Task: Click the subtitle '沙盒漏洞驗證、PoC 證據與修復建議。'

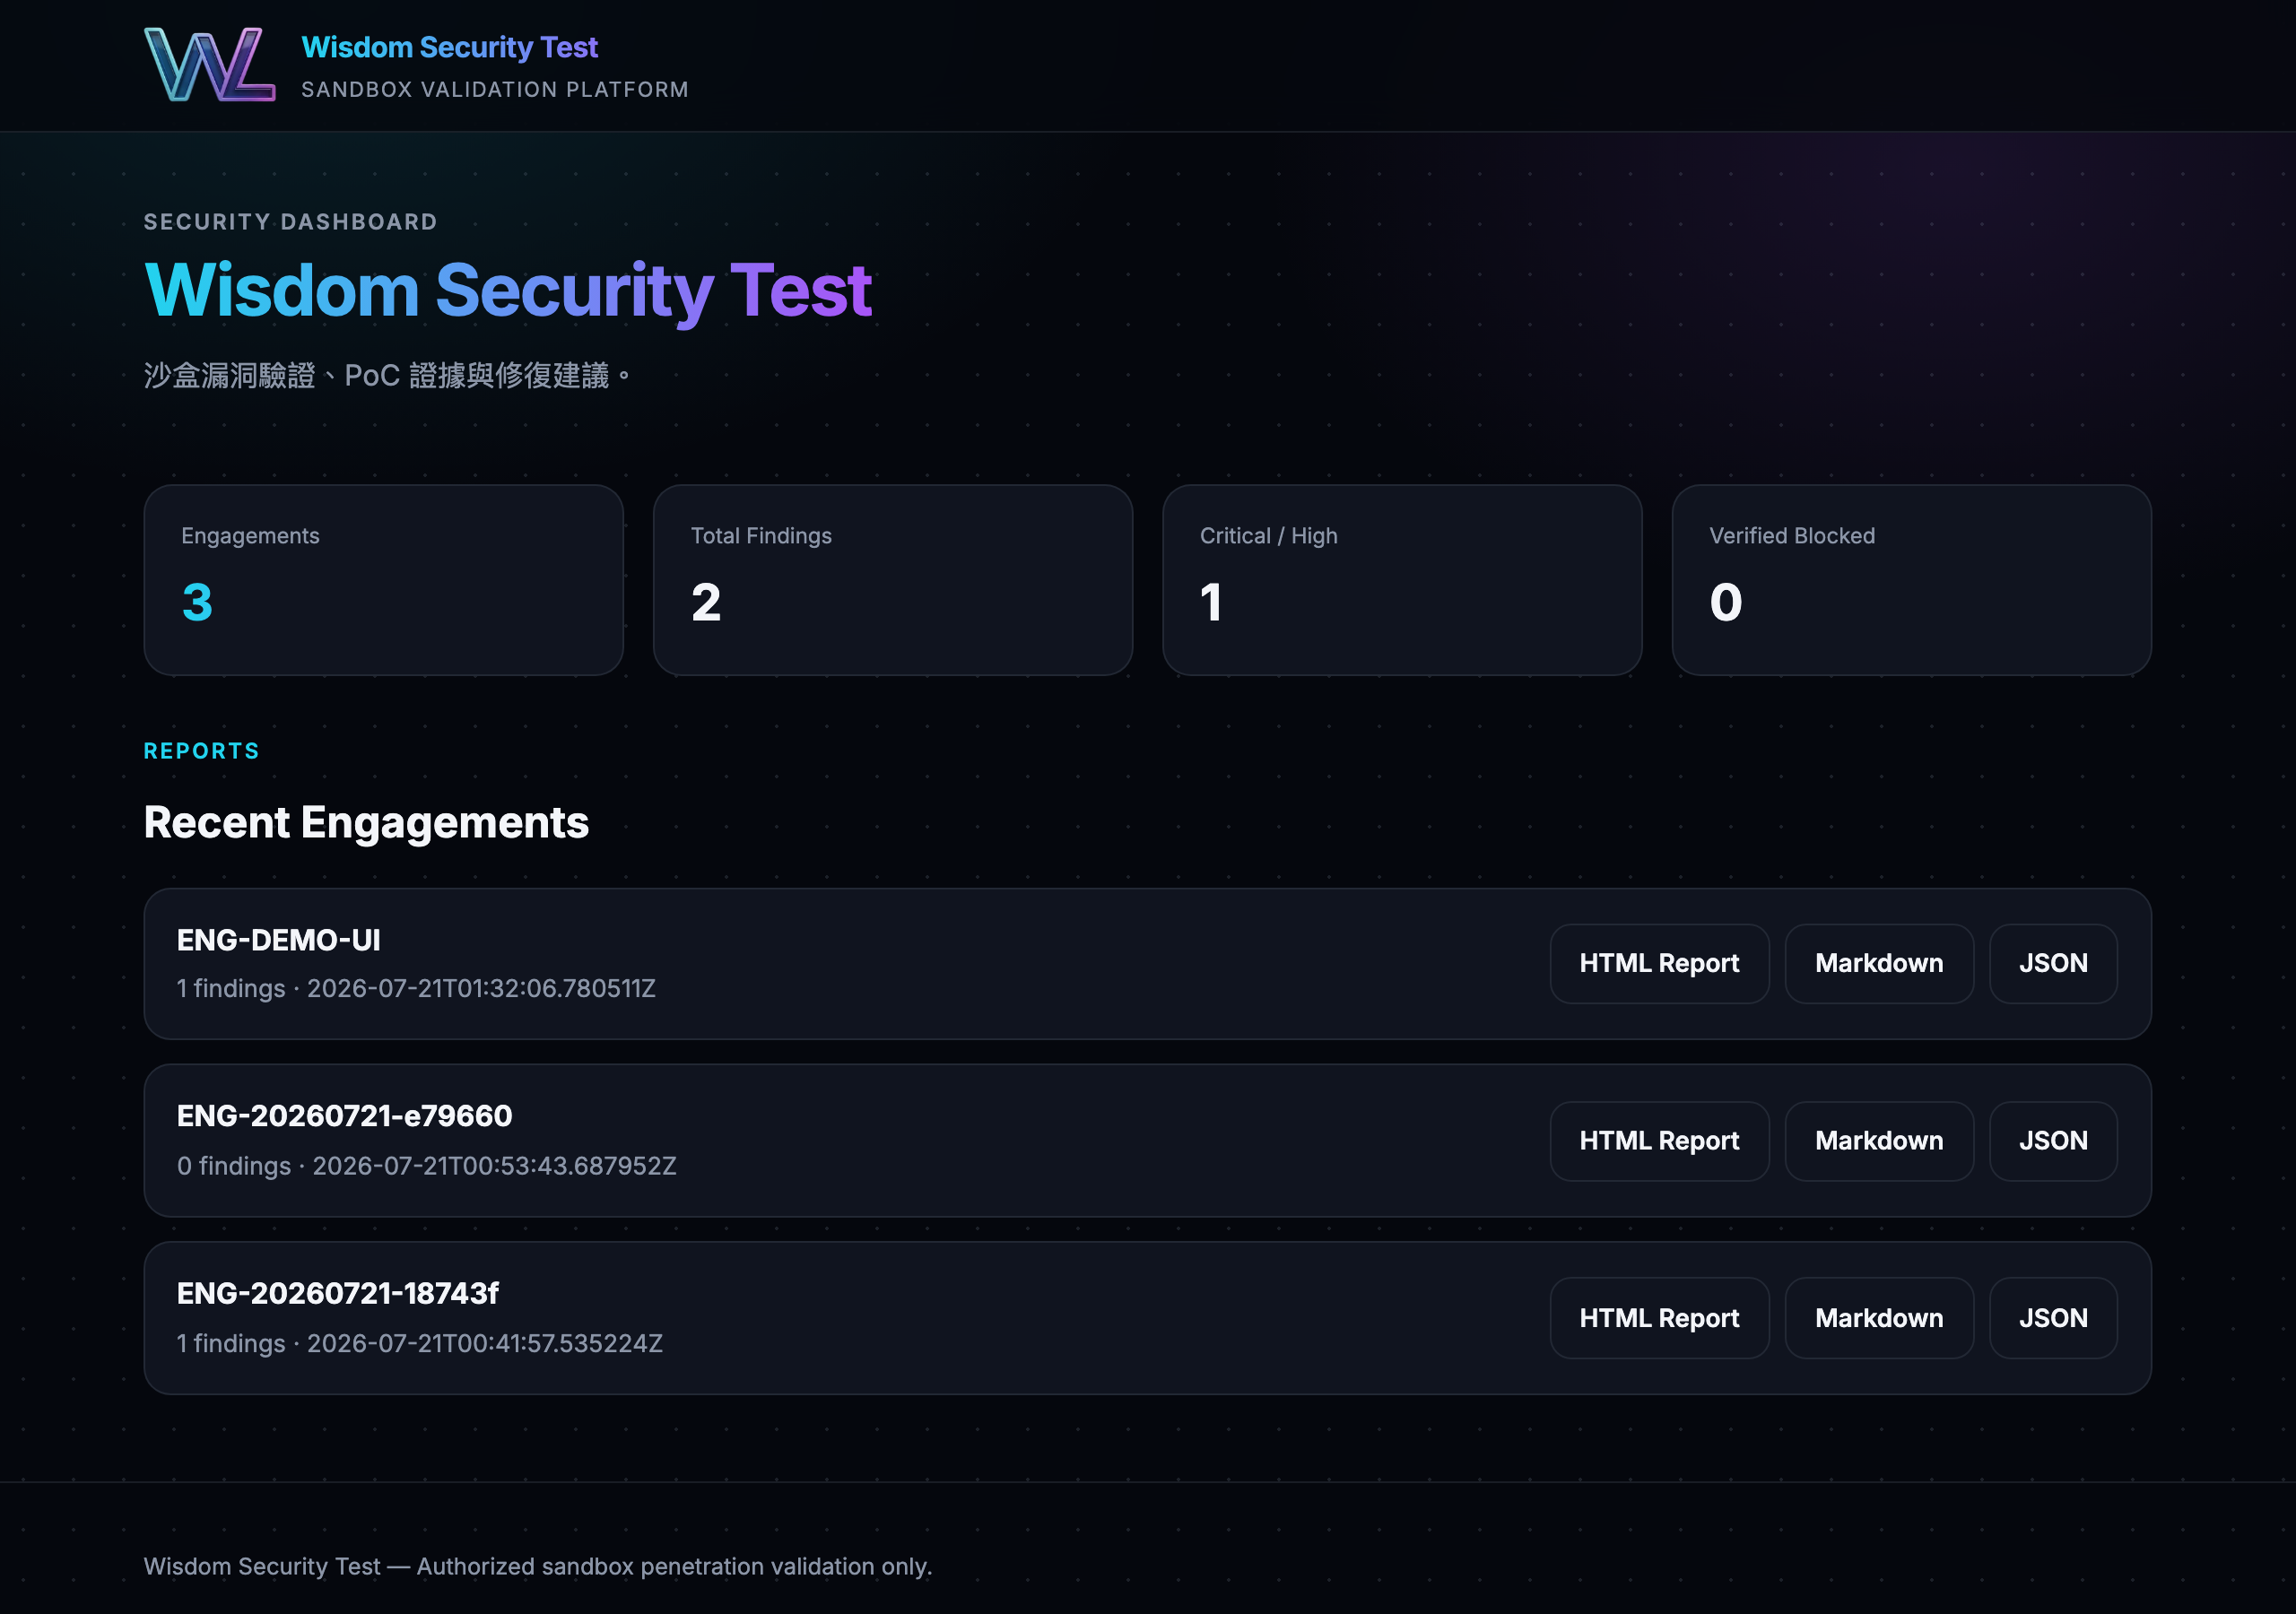Action: coord(387,375)
